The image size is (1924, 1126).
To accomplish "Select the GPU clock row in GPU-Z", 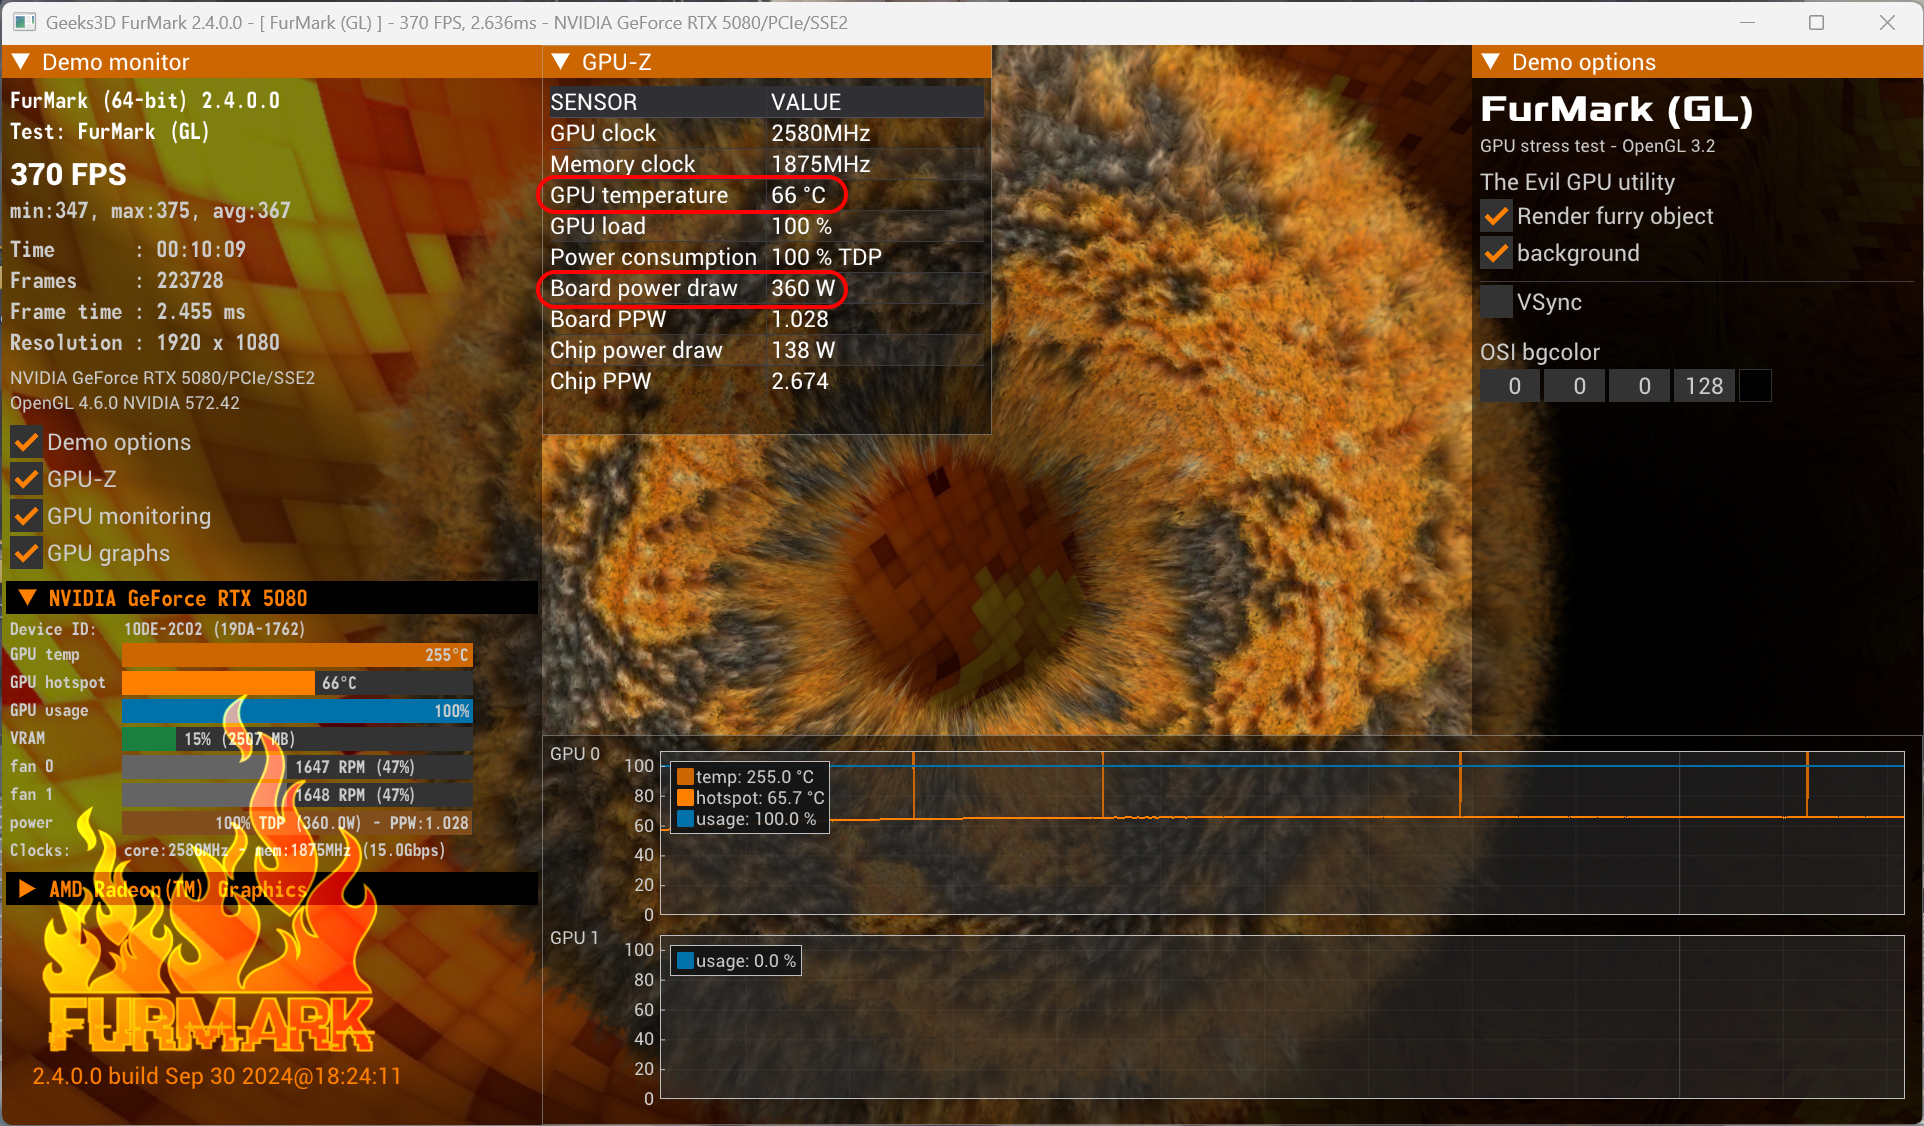I will (766, 133).
